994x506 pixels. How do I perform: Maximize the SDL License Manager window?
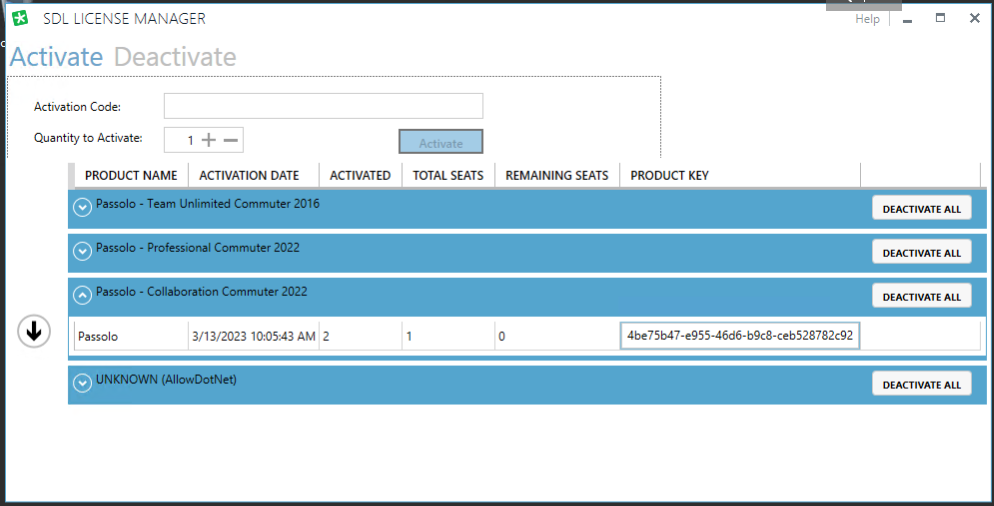(941, 18)
